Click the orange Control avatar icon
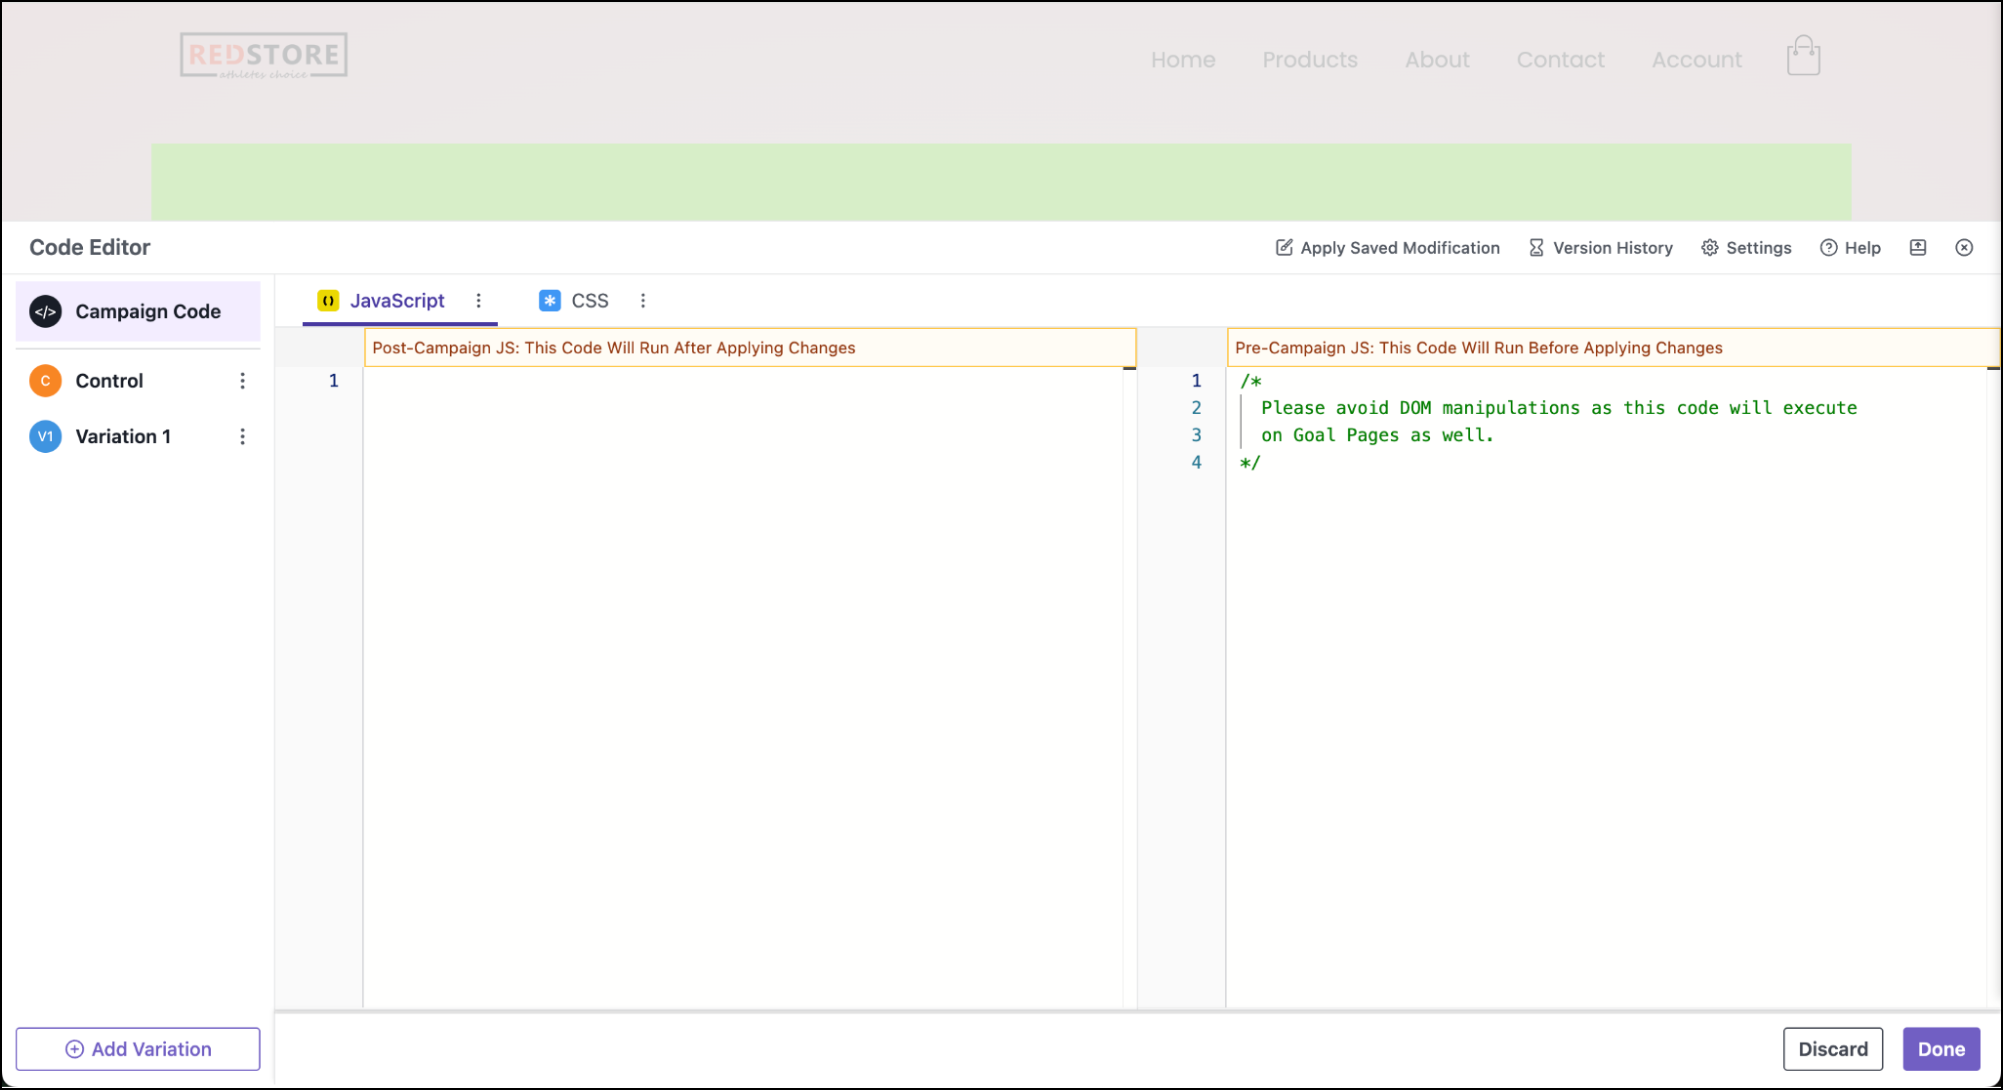 (45, 381)
